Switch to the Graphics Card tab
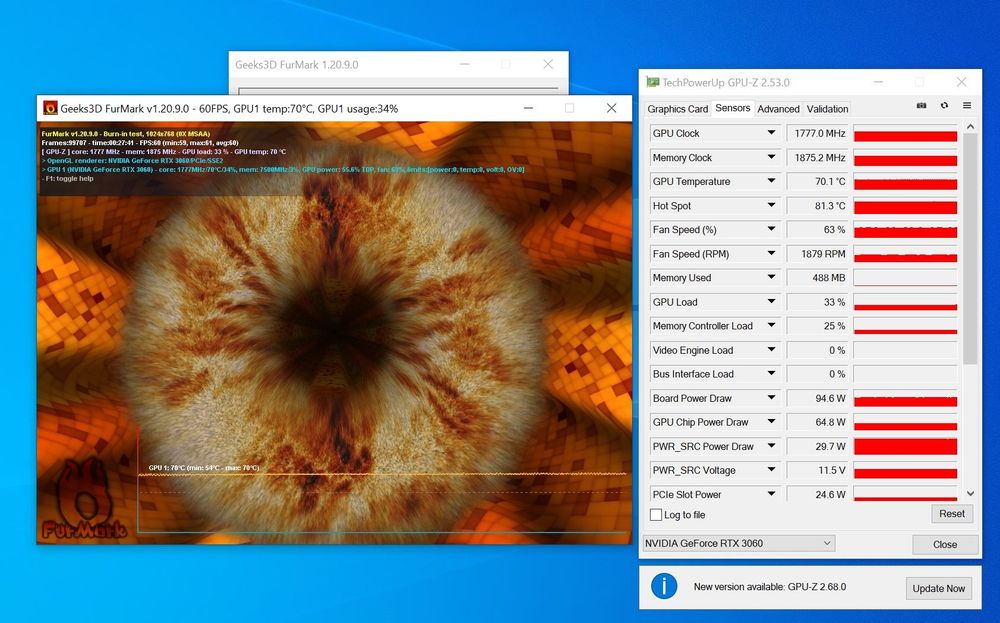Image resolution: width=1000 pixels, height=623 pixels. [677, 109]
